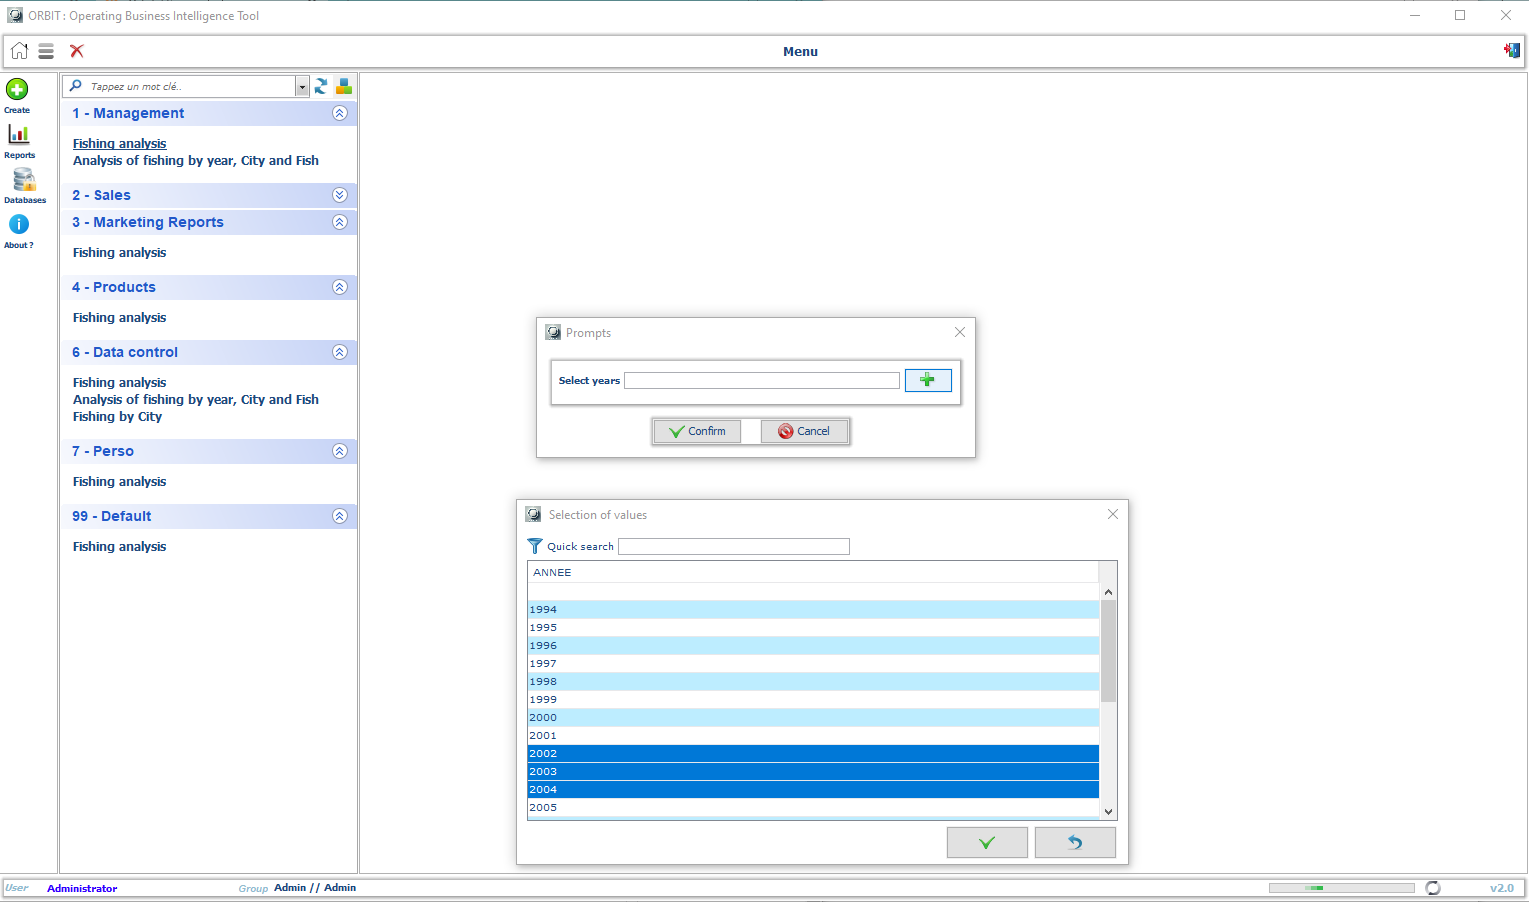
Task: Click the magnifier icon in the keyword search box
Action: coord(76,86)
